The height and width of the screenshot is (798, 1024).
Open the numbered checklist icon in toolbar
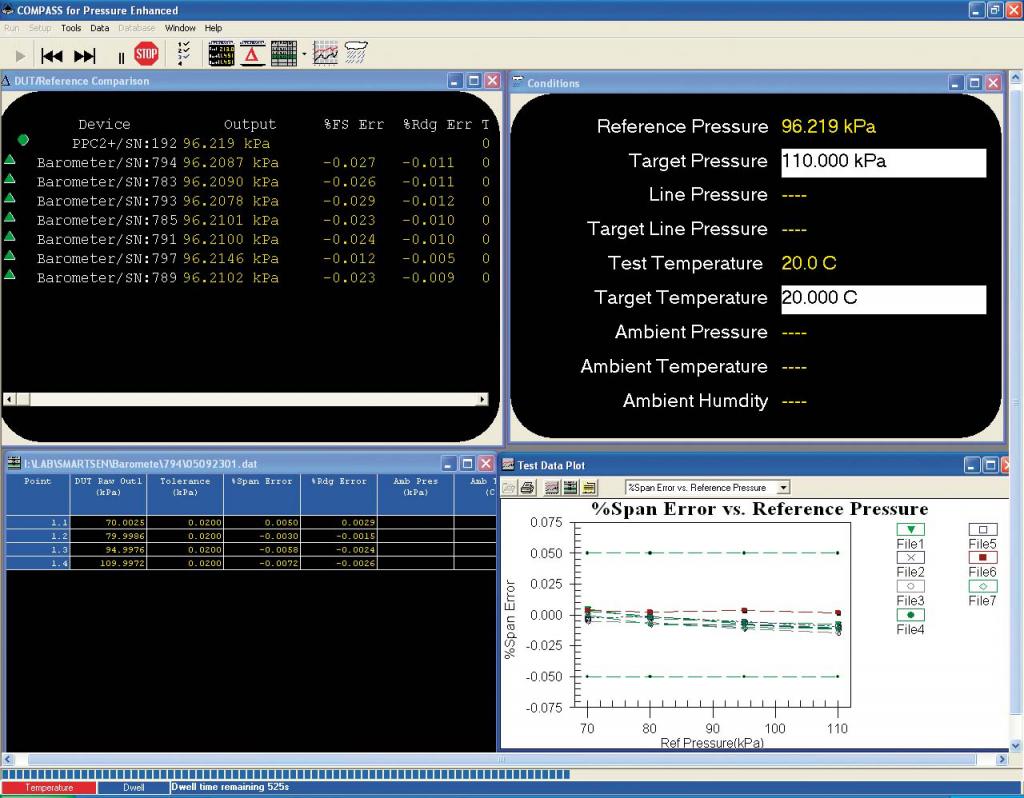pyautogui.click(x=184, y=54)
